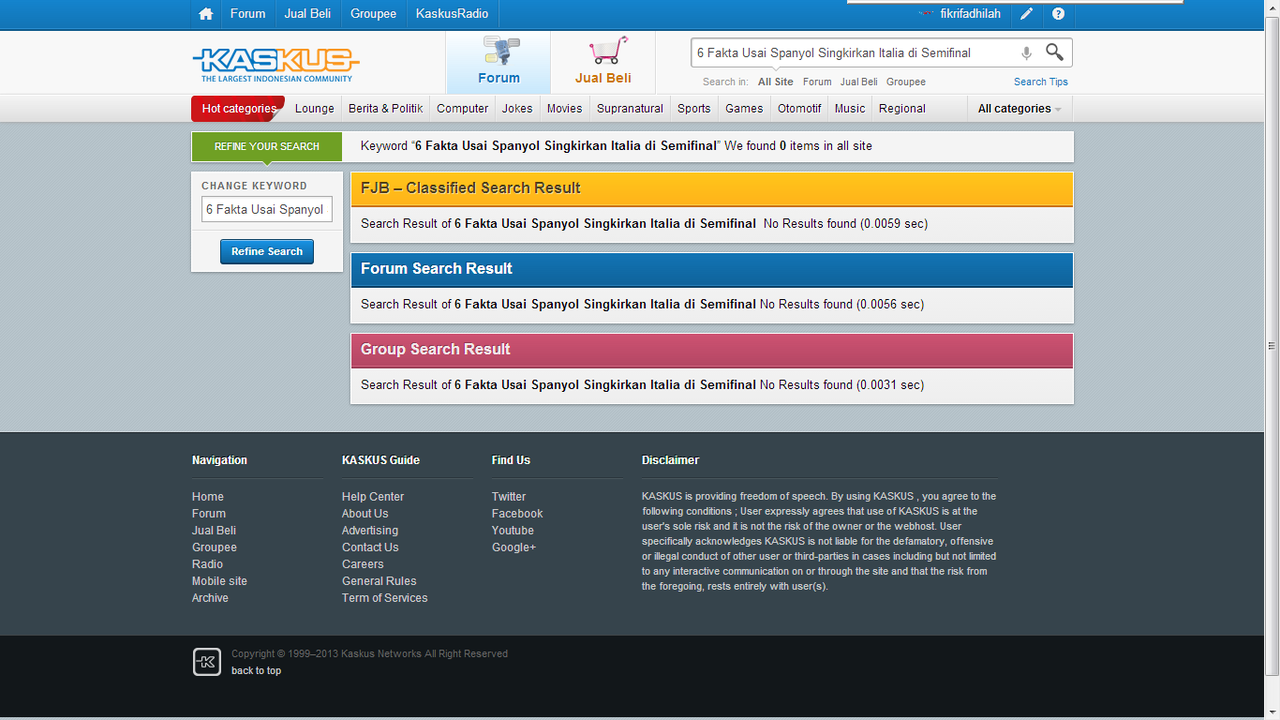Set search scope to Jual Beli
The width and height of the screenshot is (1280, 720).
(x=859, y=82)
